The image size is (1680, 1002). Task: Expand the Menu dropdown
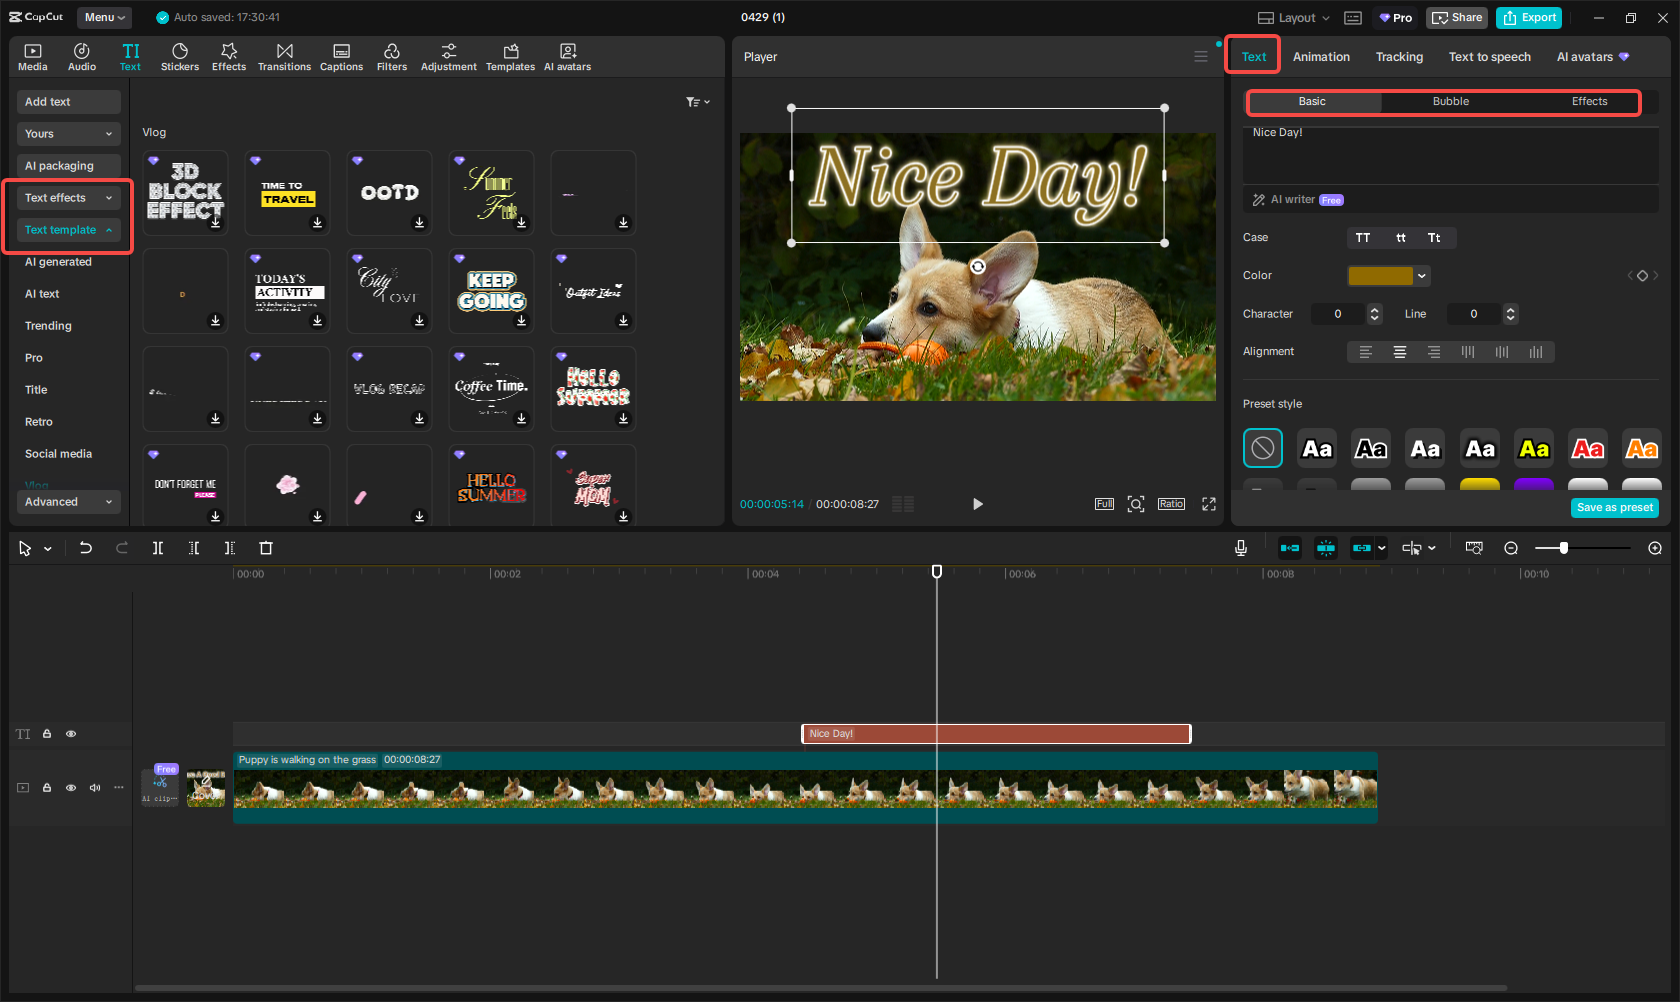105,17
